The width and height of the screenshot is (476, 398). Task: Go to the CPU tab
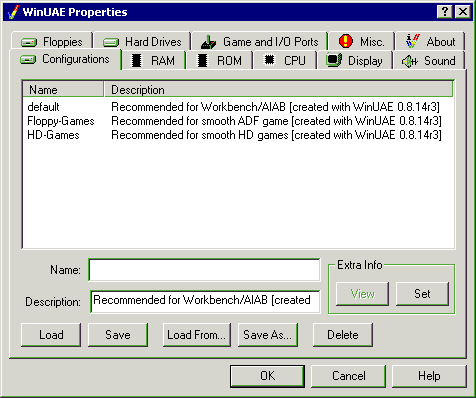pos(285,61)
